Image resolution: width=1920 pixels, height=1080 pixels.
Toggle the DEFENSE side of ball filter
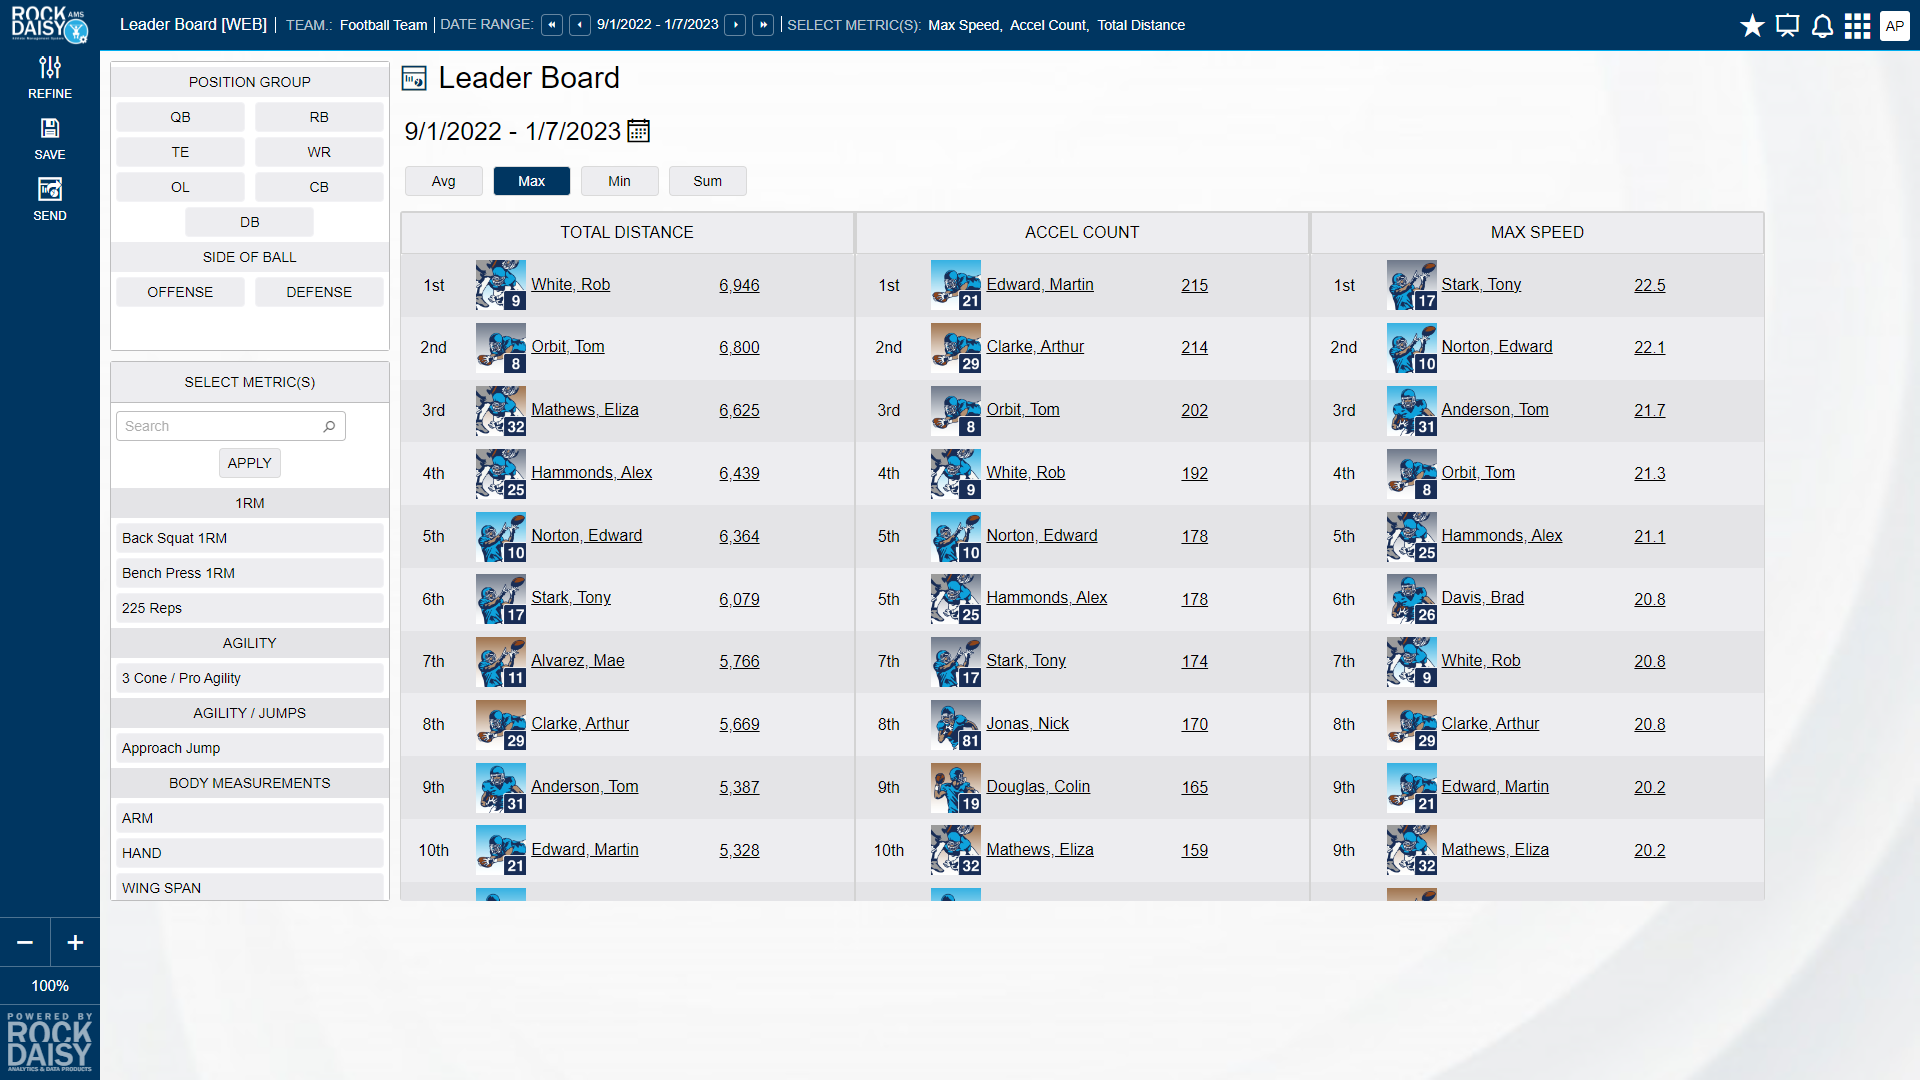[x=319, y=292]
